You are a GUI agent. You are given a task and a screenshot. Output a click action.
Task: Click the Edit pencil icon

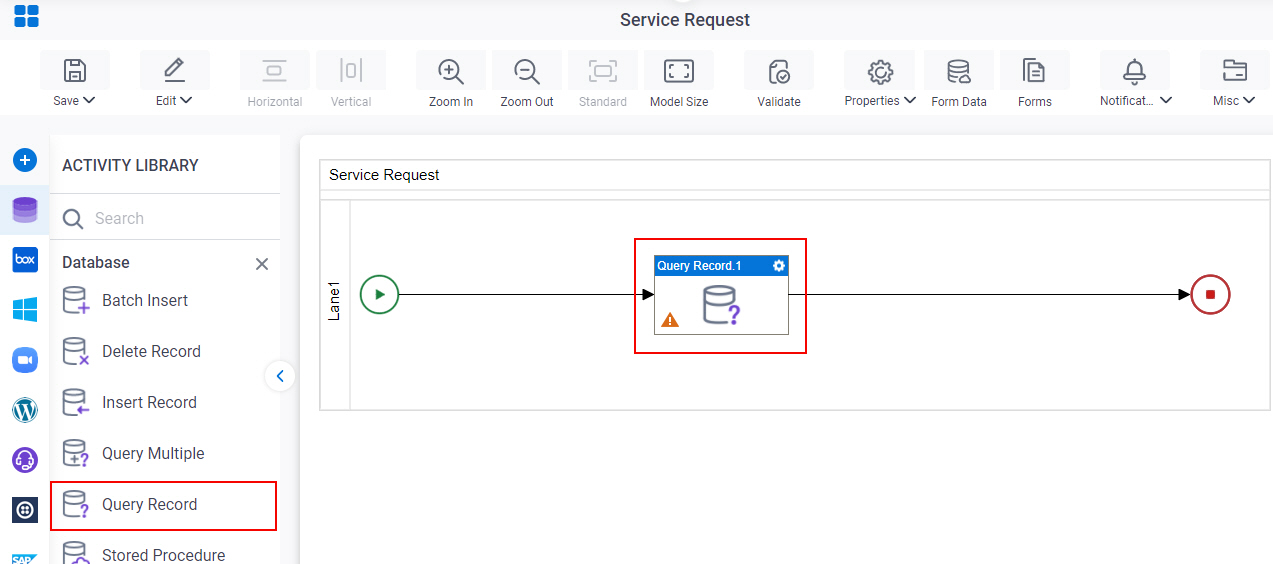[174, 70]
